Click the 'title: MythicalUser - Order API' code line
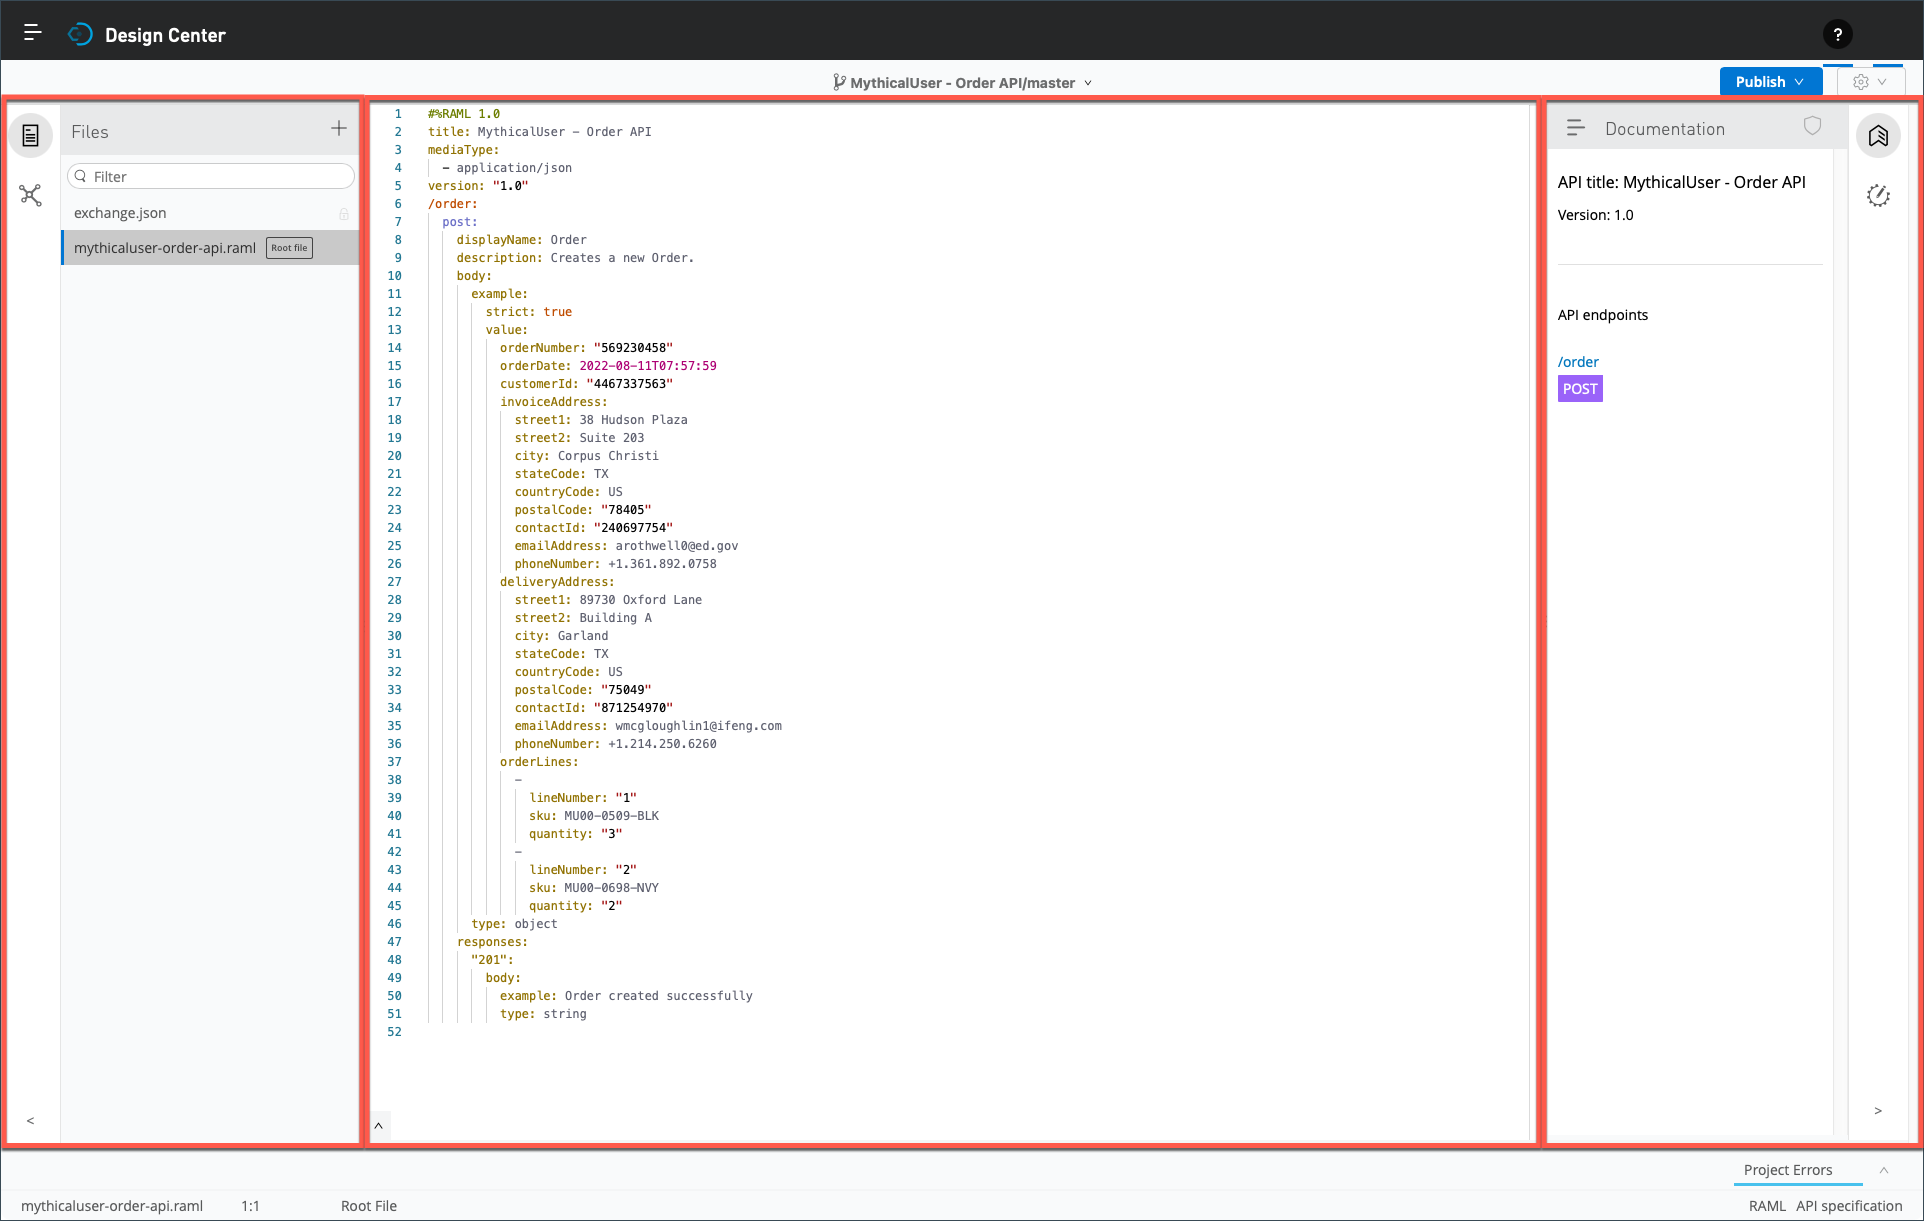This screenshot has height=1221, width=1924. 540,132
